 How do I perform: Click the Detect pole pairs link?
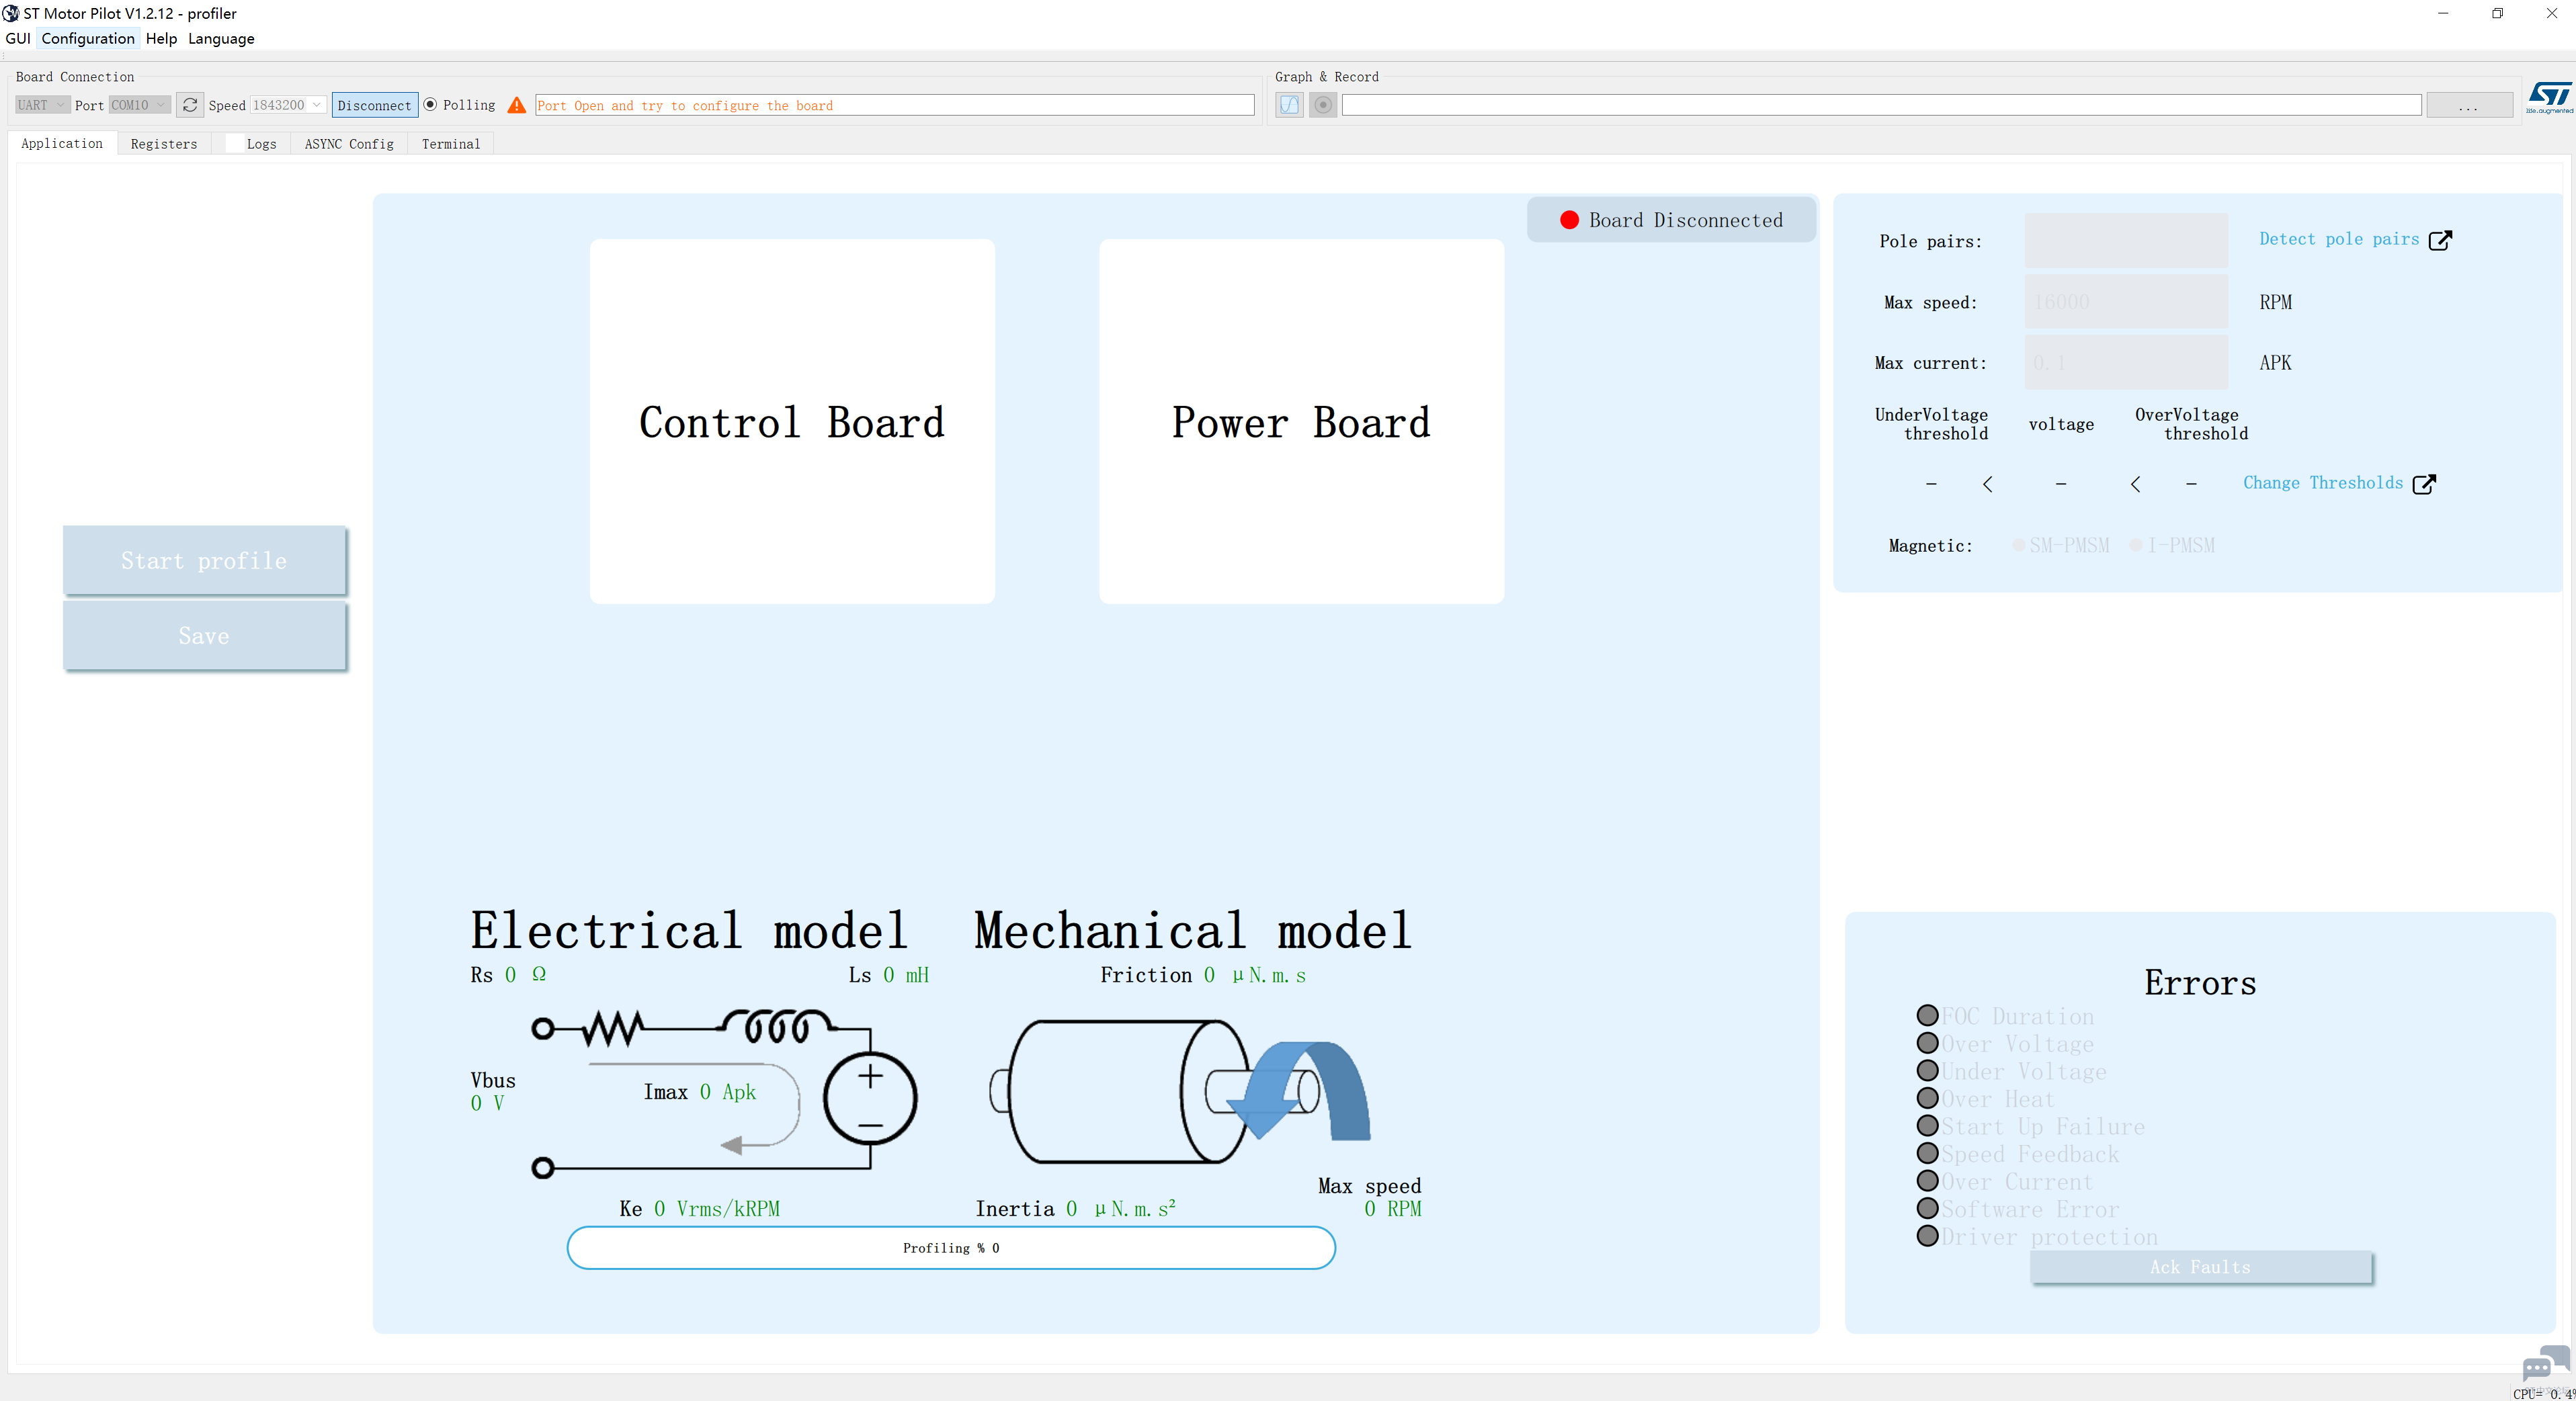(x=2339, y=239)
